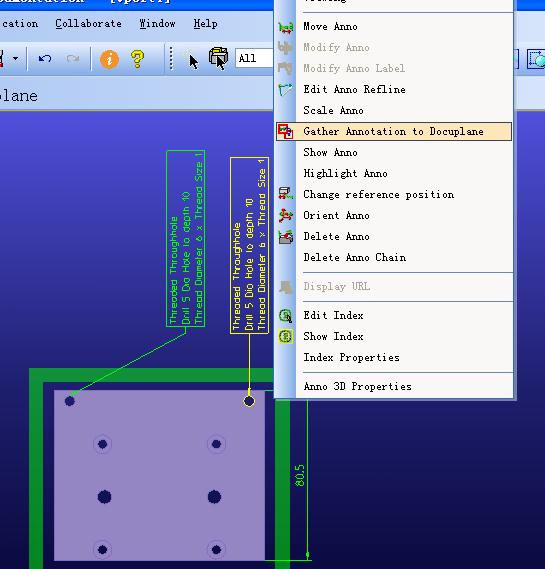Viewport: 545px width, 569px height.
Task: Select Gather Annotation to Docuplane
Action: [394, 131]
